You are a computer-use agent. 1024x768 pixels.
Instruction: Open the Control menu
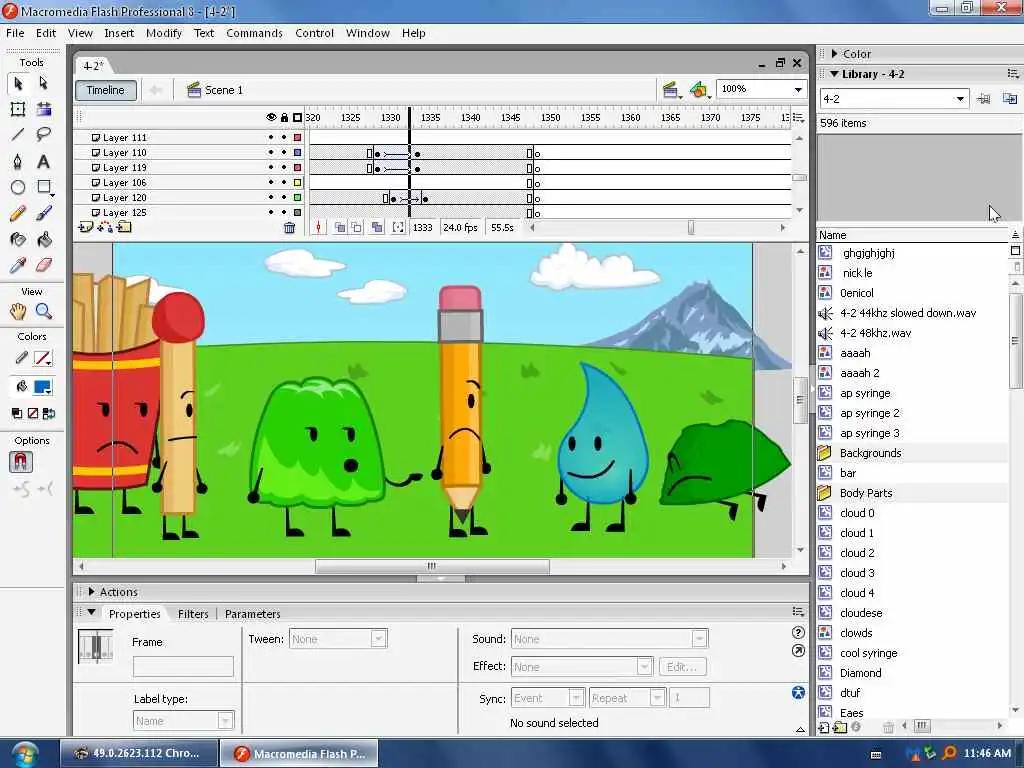[x=314, y=33]
